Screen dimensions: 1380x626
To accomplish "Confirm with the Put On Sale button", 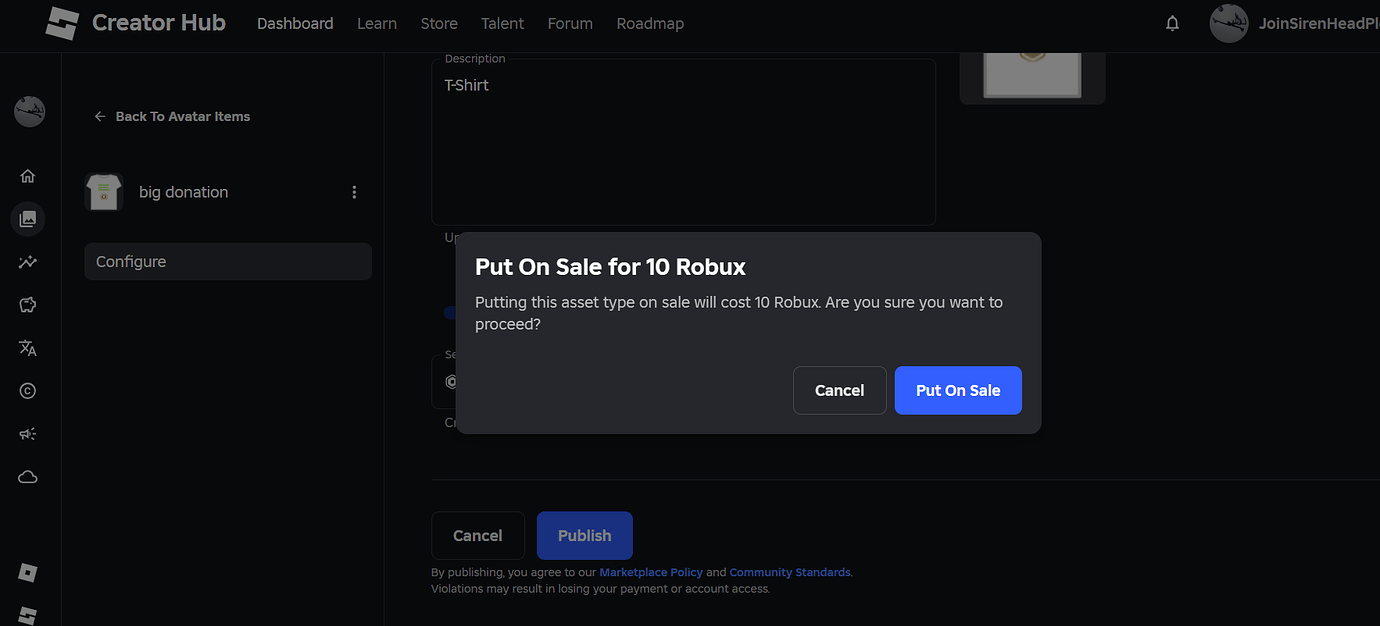I will pos(957,390).
